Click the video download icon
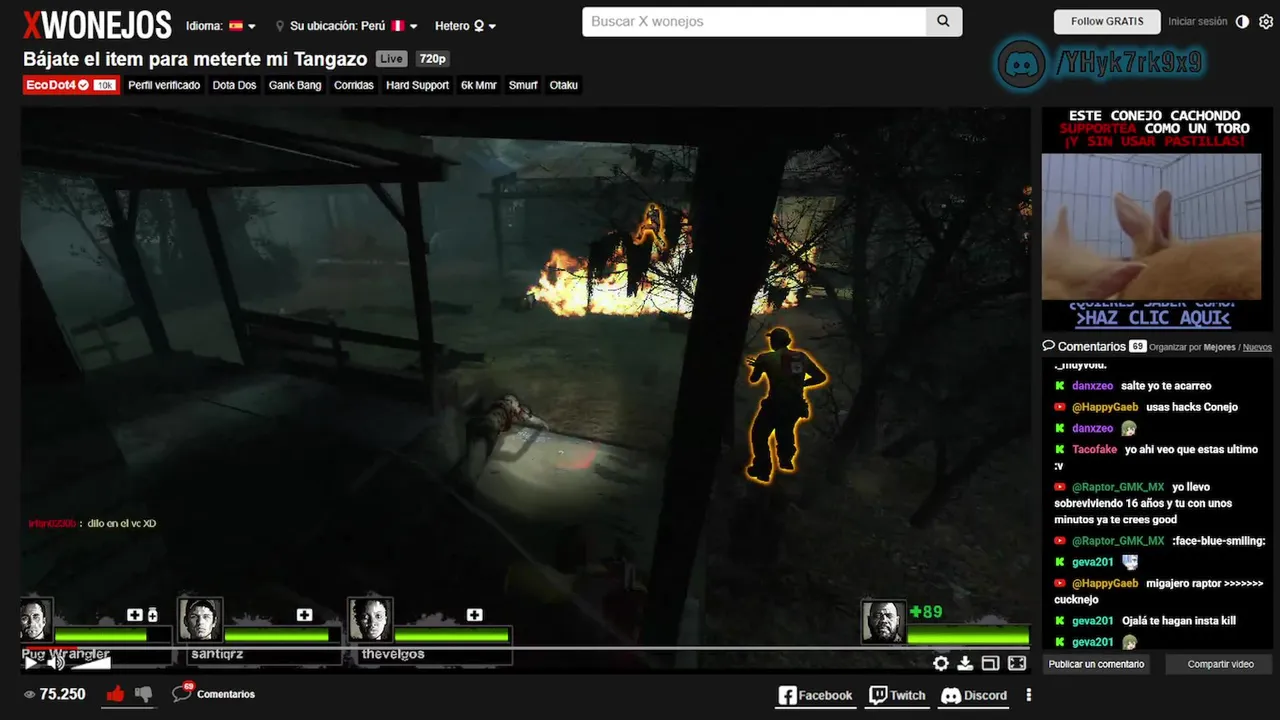The width and height of the screenshot is (1280, 720). tap(965, 662)
